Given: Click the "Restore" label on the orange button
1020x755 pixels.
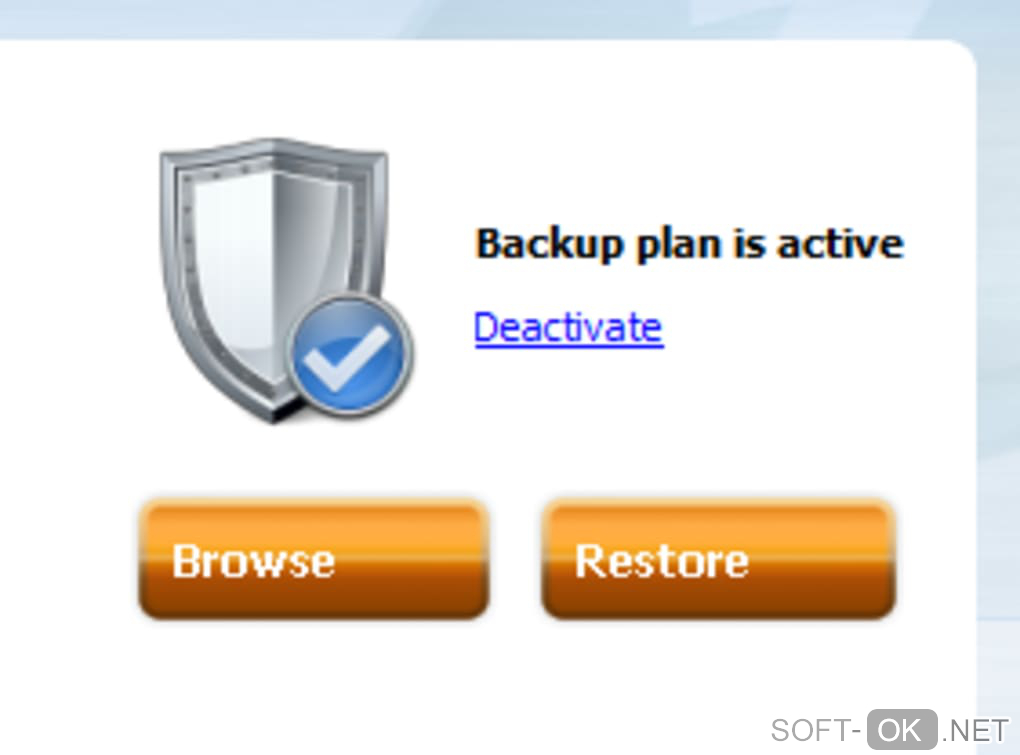Looking at the screenshot, I should tap(662, 561).
